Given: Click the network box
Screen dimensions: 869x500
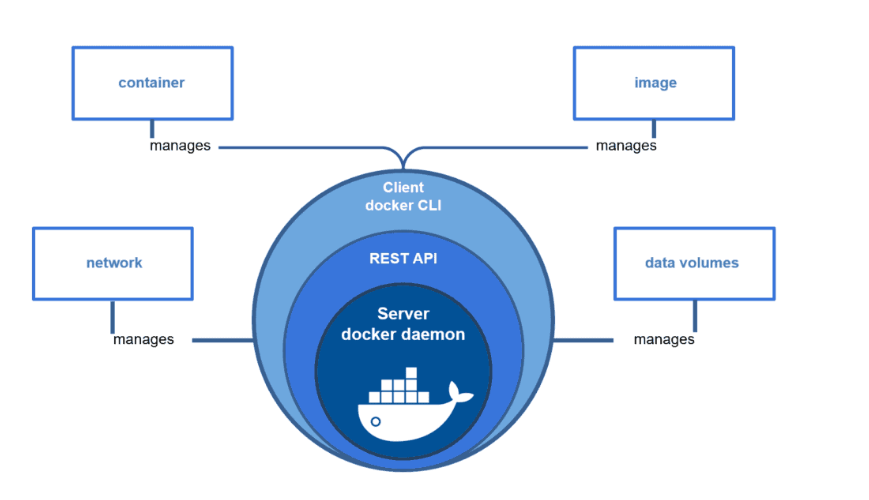Looking at the screenshot, I should pyautogui.click(x=113, y=263).
